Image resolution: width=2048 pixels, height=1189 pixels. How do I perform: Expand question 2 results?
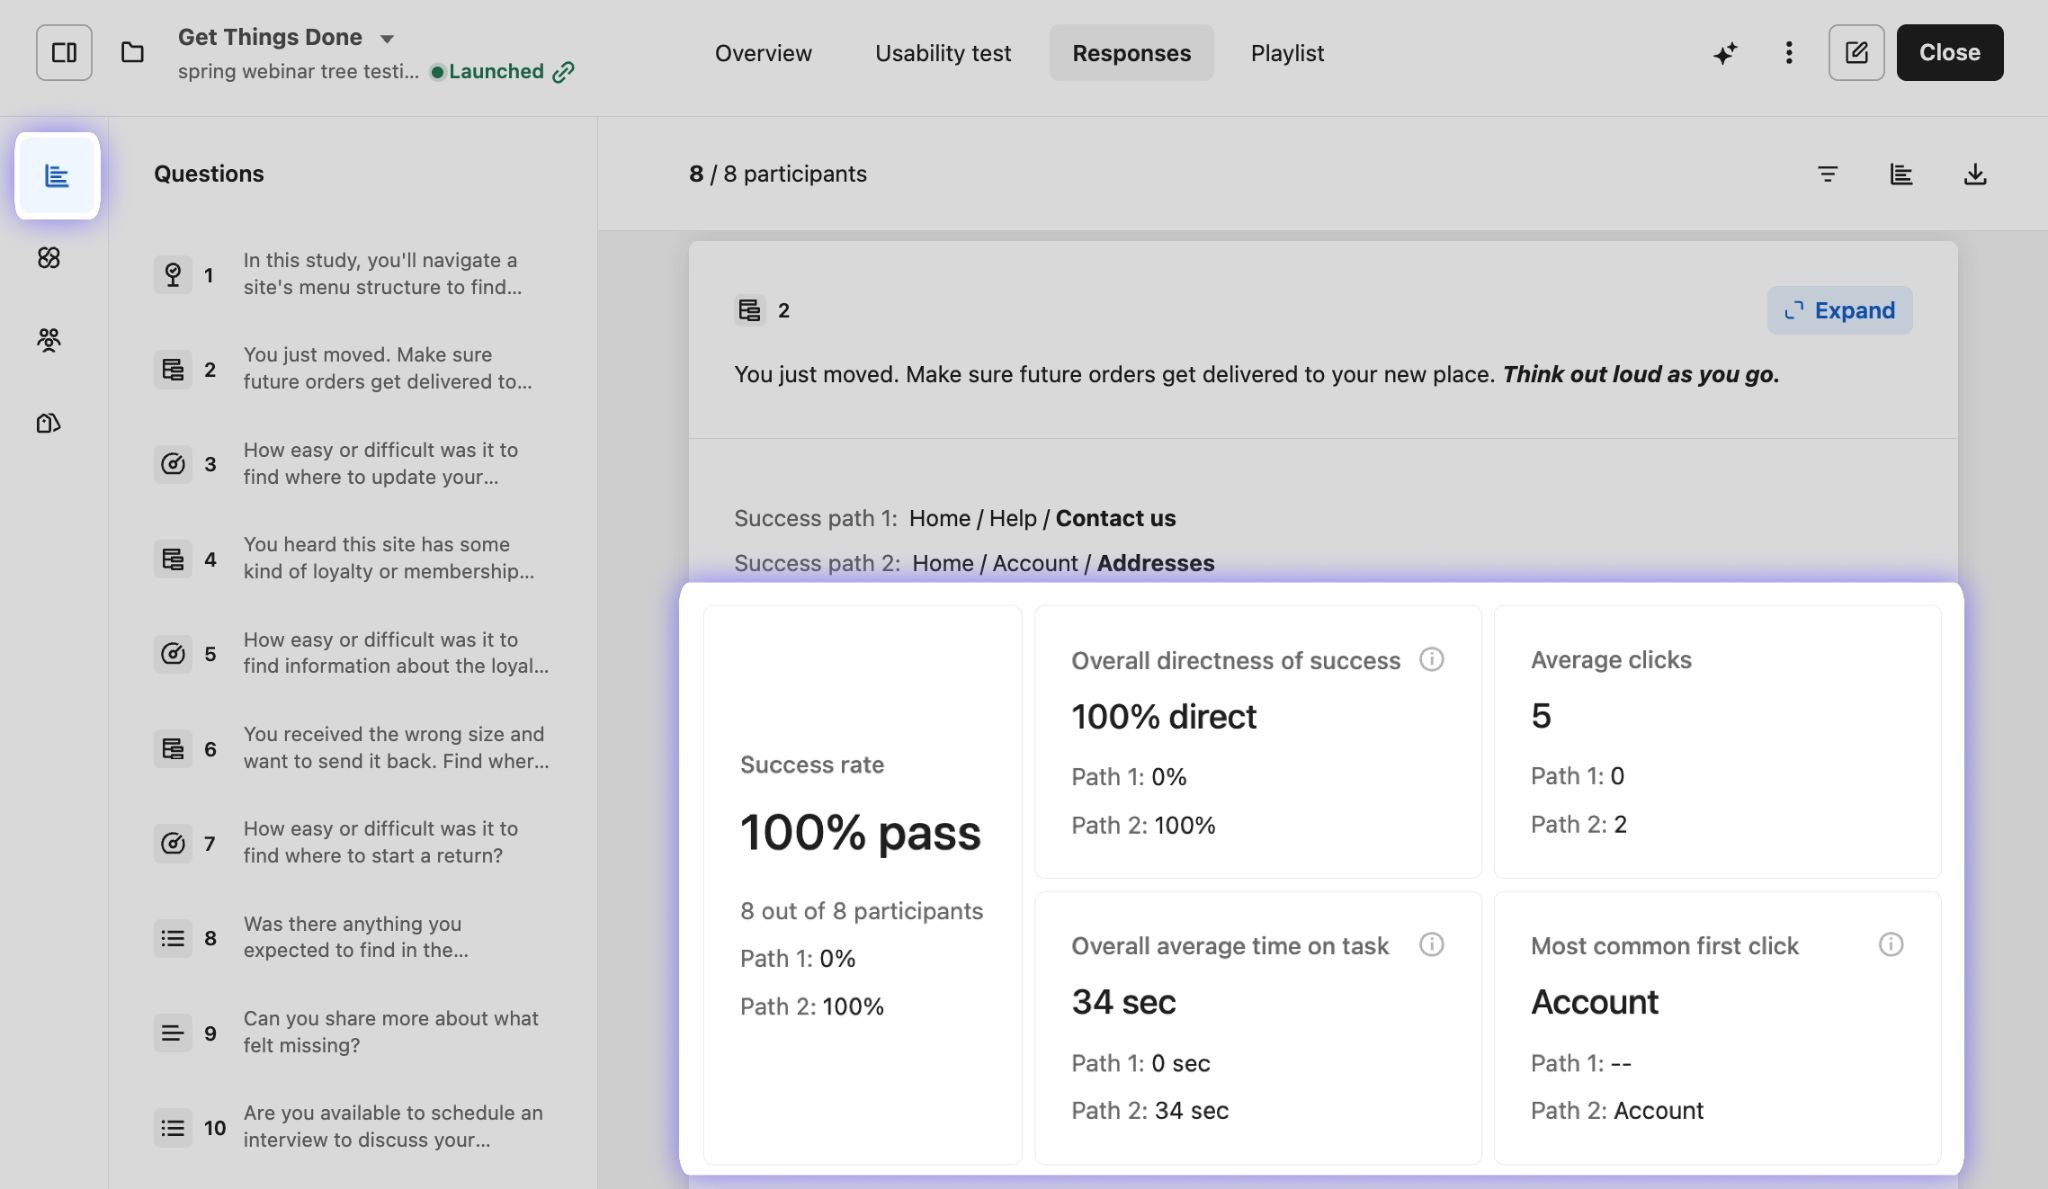[x=1839, y=310]
